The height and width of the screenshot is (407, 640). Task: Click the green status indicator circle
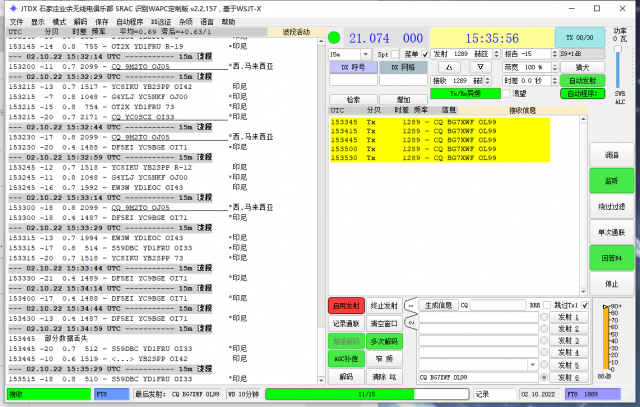click(334, 38)
